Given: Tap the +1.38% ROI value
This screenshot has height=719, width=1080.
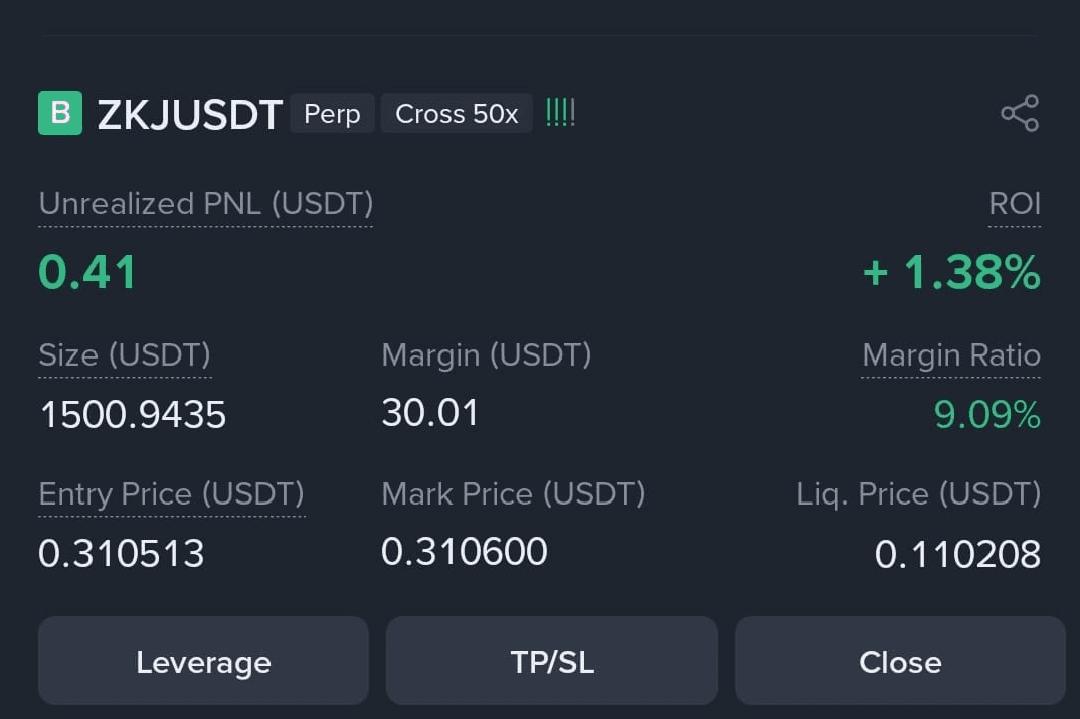Looking at the screenshot, I should [952, 272].
